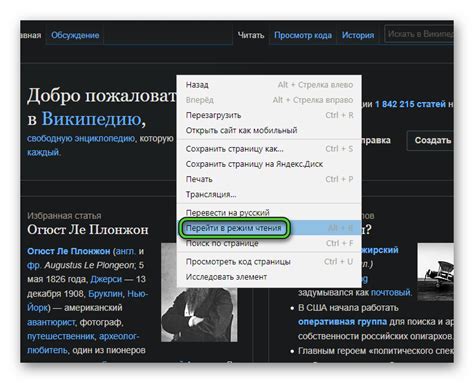Click the Избранная статья label
Image resolution: width=474 pixels, height=383 pixels.
64,216
